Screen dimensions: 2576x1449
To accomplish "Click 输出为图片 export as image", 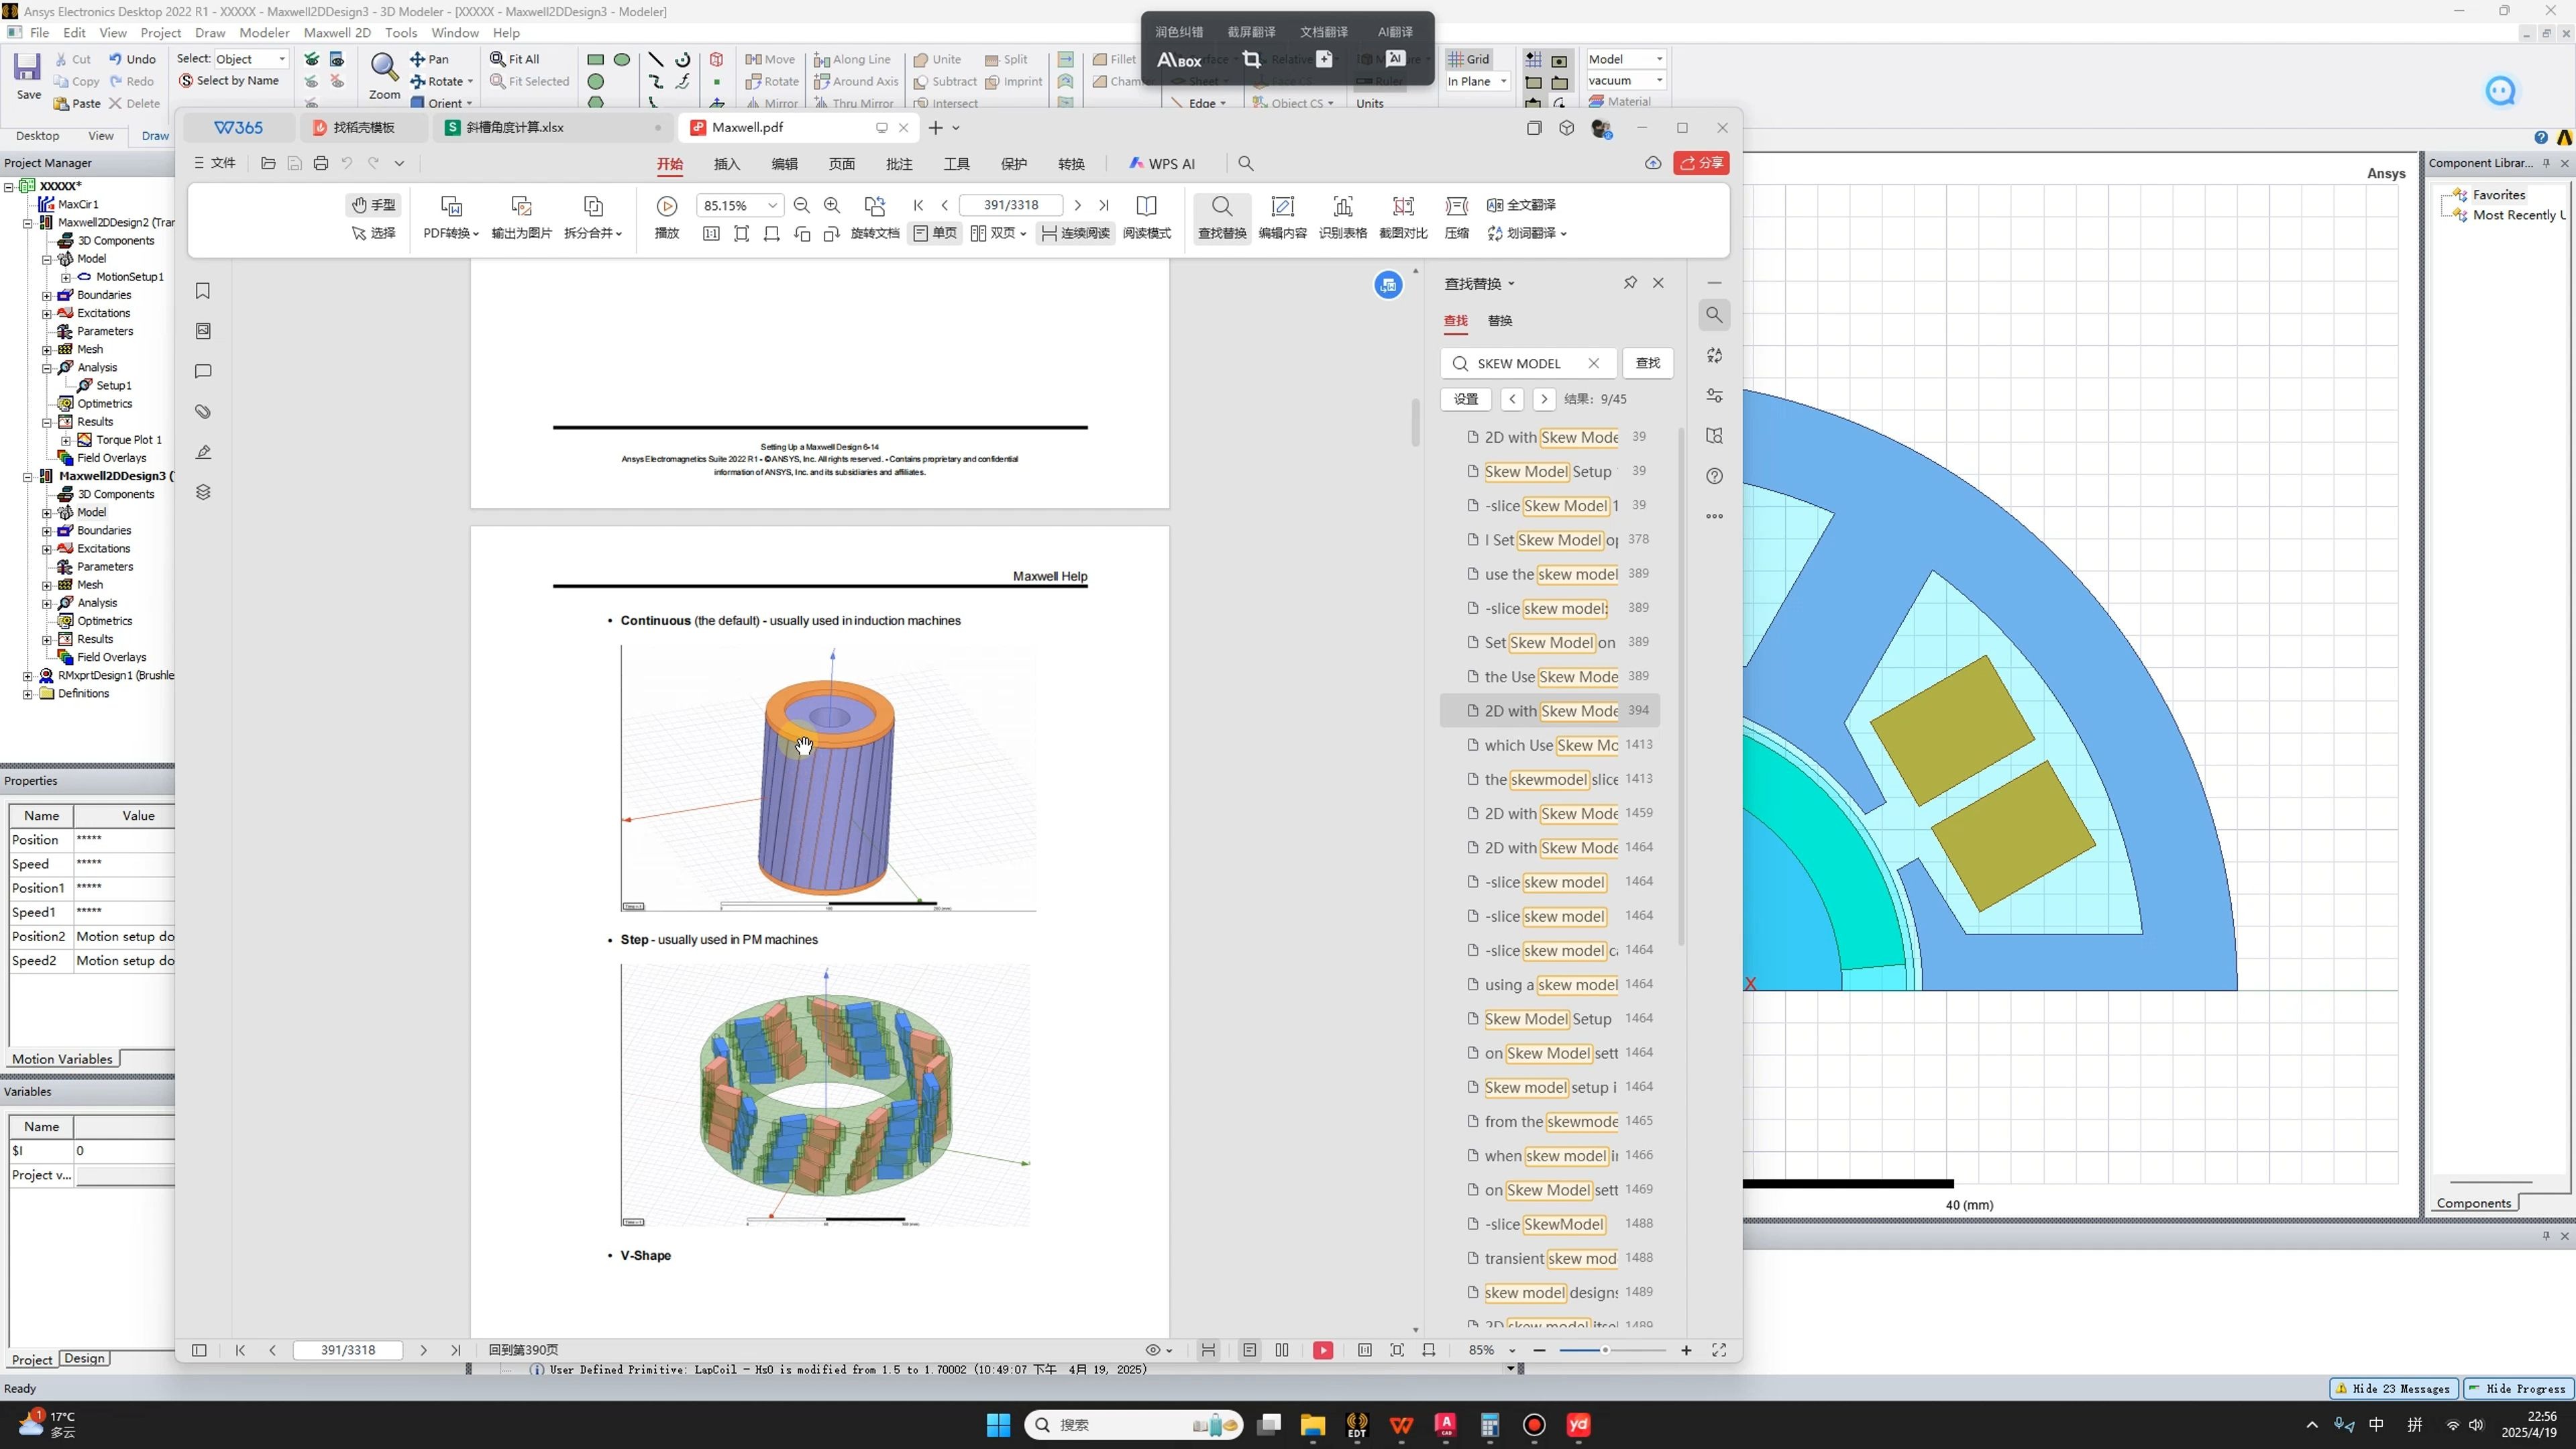I will [x=521, y=217].
